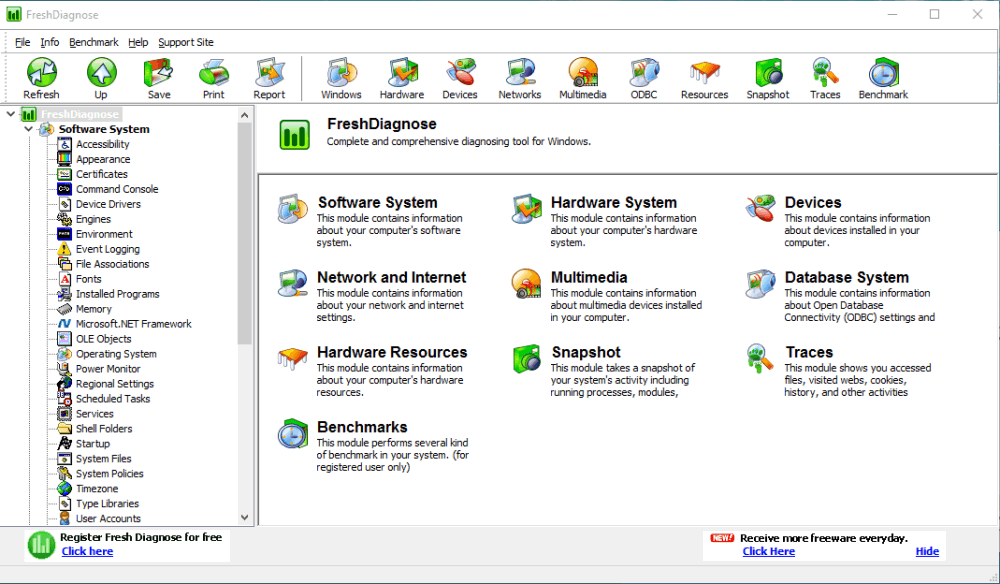1000x584 pixels.
Task: Follow 'Click here' link to register for free
Action: (x=87, y=551)
